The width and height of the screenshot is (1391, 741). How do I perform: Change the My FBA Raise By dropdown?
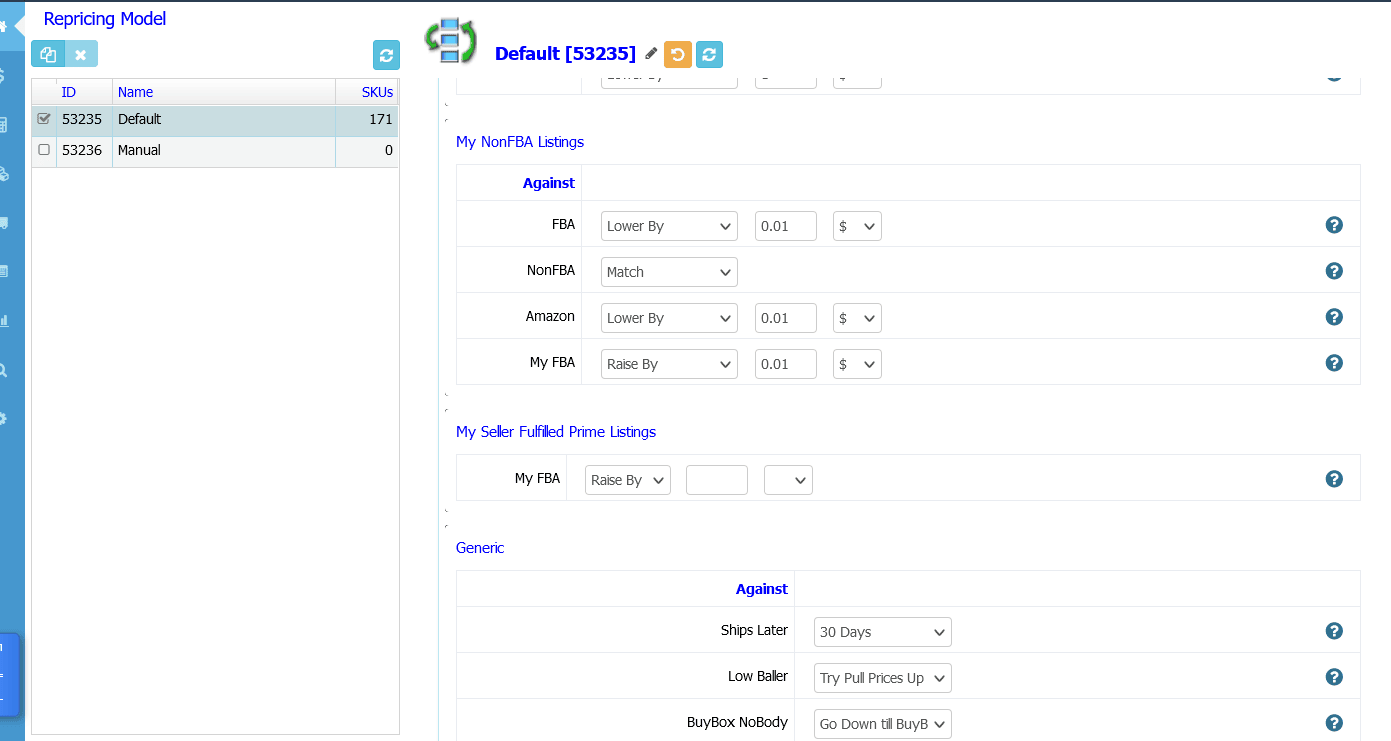[x=668, y=363]
